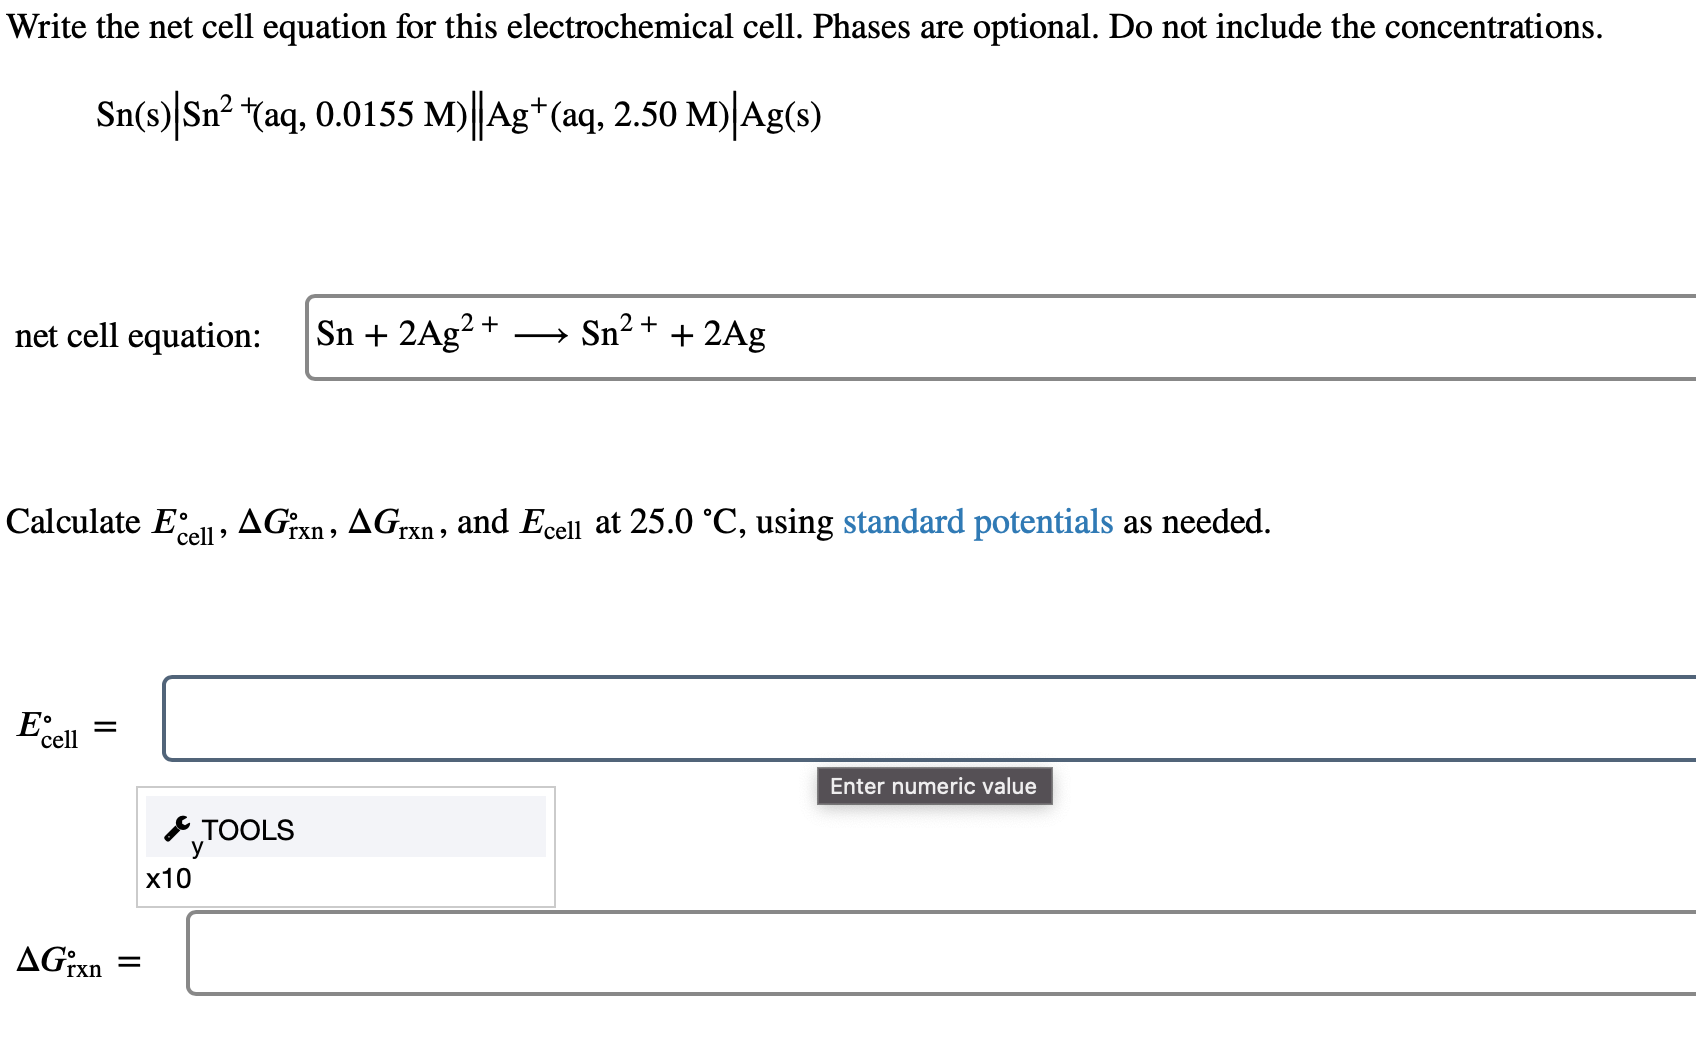Click the arrow in the net equation
Viewport: 1696px width, 1042px height.
pos(543,335)
